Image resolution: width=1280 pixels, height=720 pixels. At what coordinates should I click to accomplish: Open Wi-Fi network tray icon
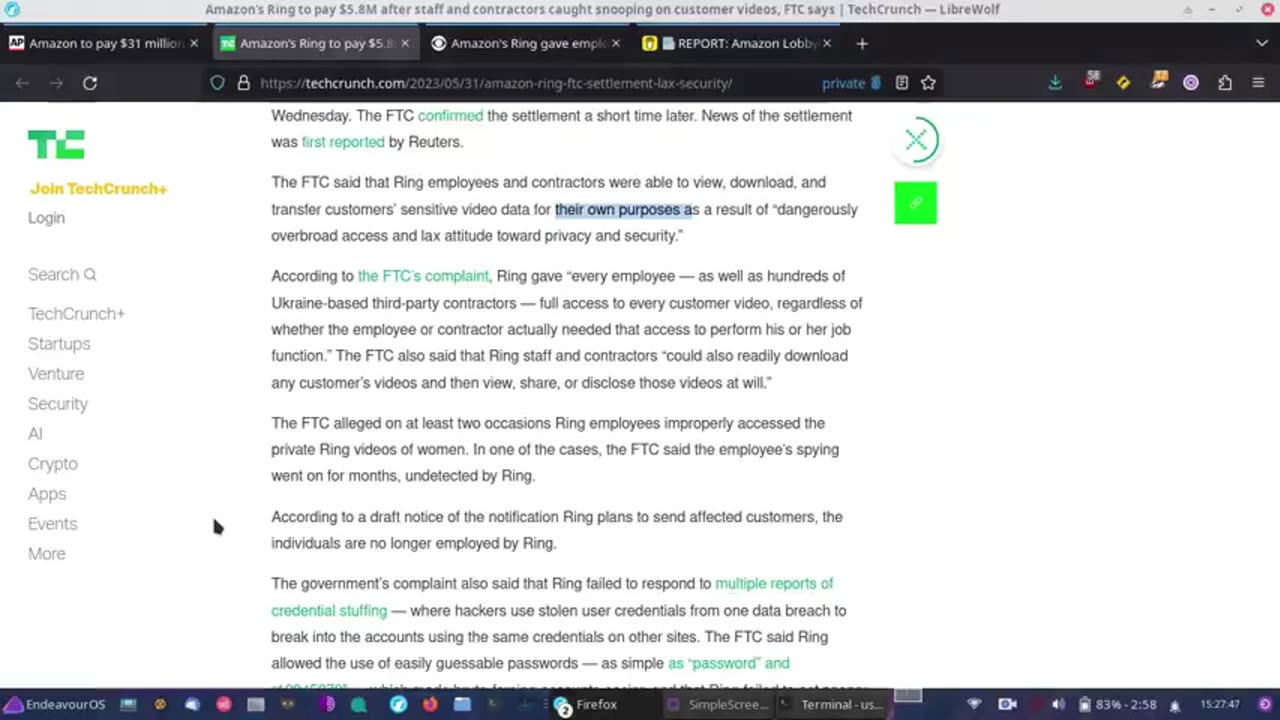(975, 704)
